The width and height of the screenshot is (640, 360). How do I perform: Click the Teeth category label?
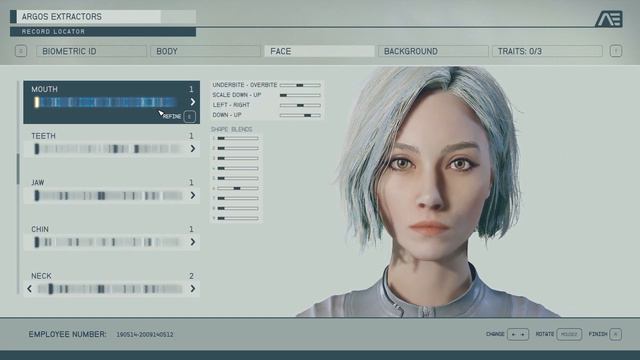[x=43, y=136]
